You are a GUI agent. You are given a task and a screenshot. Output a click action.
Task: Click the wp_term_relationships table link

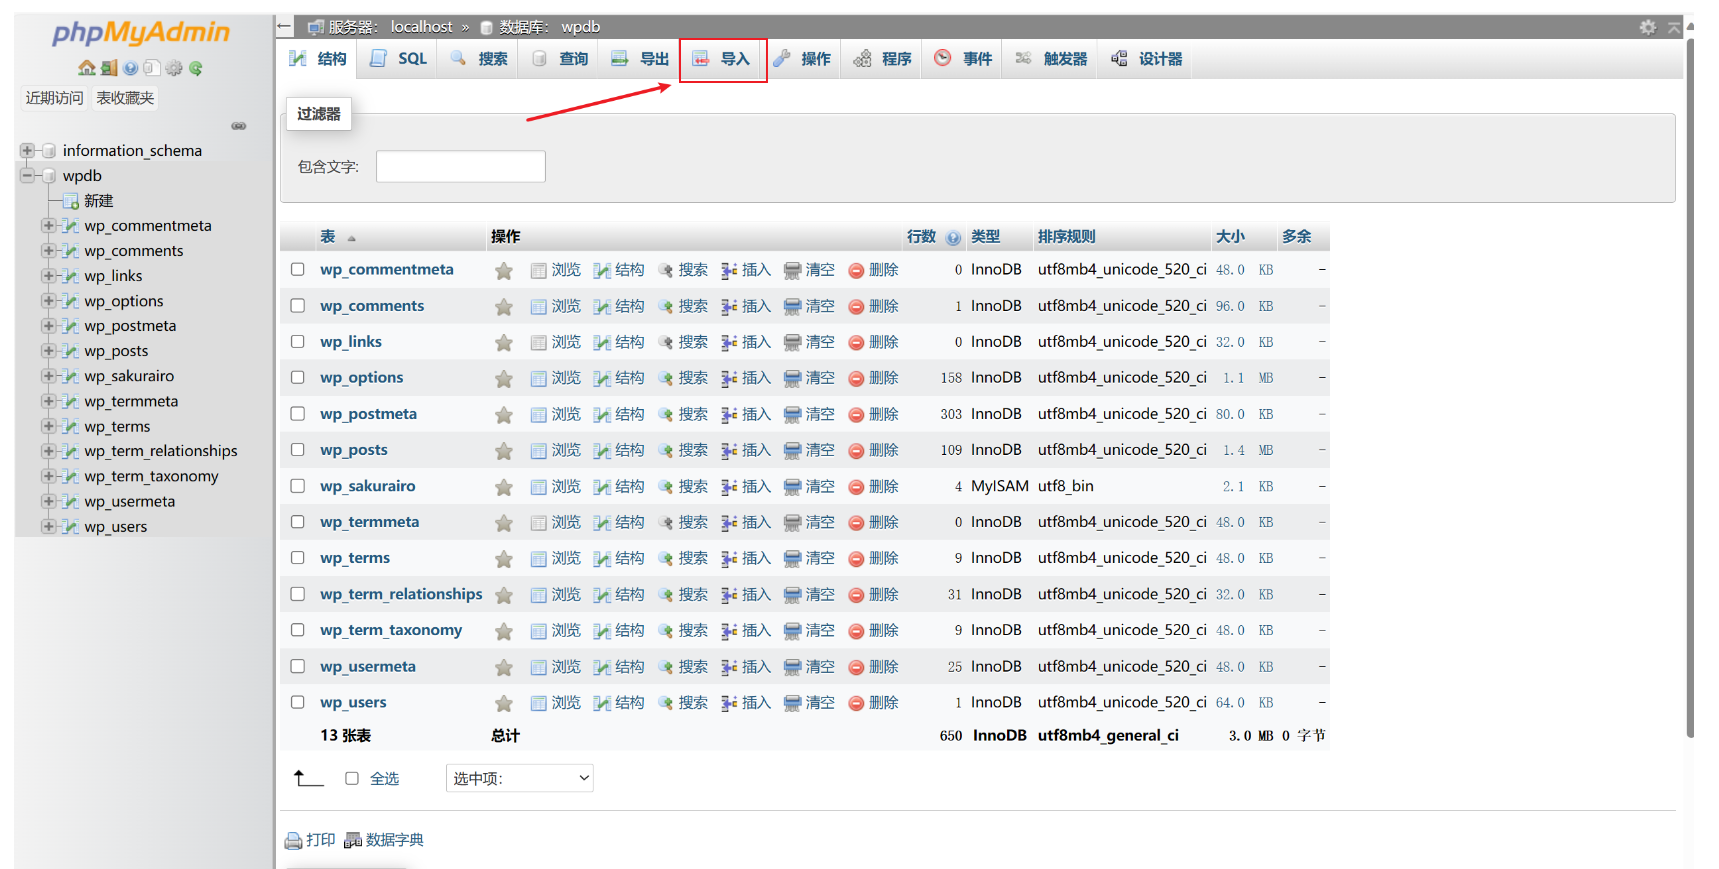[x=400, y=594]
